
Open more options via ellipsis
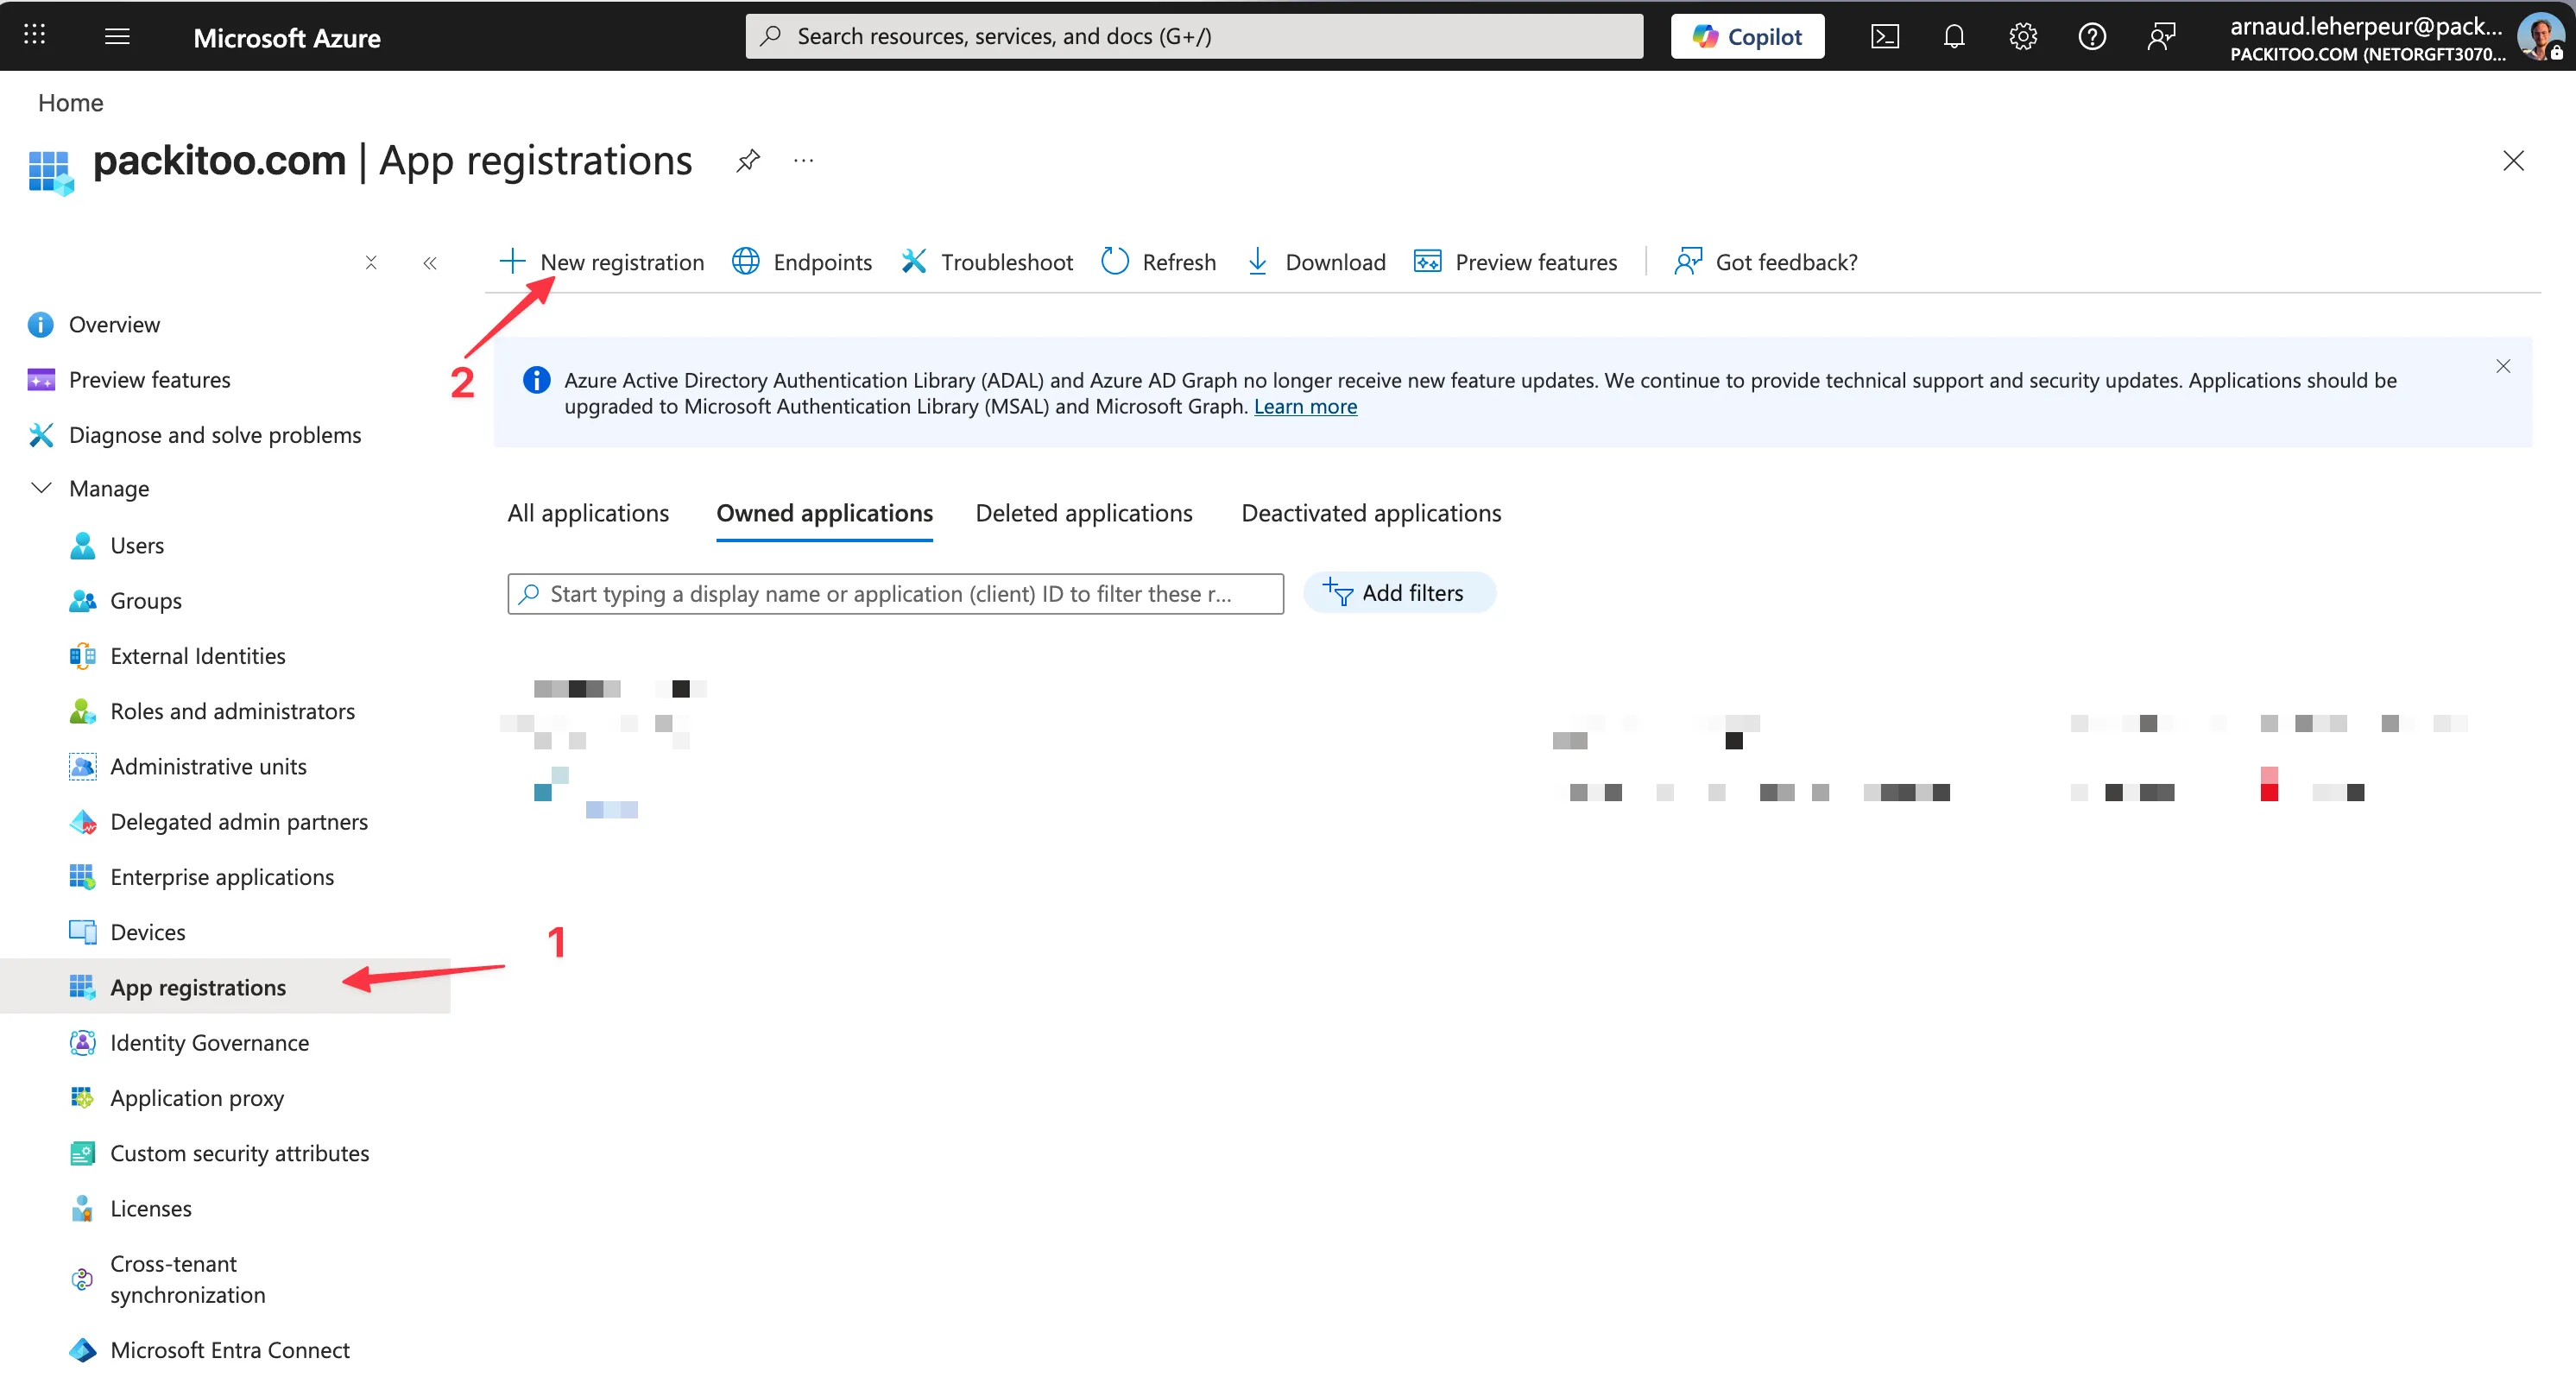[803, 160]
